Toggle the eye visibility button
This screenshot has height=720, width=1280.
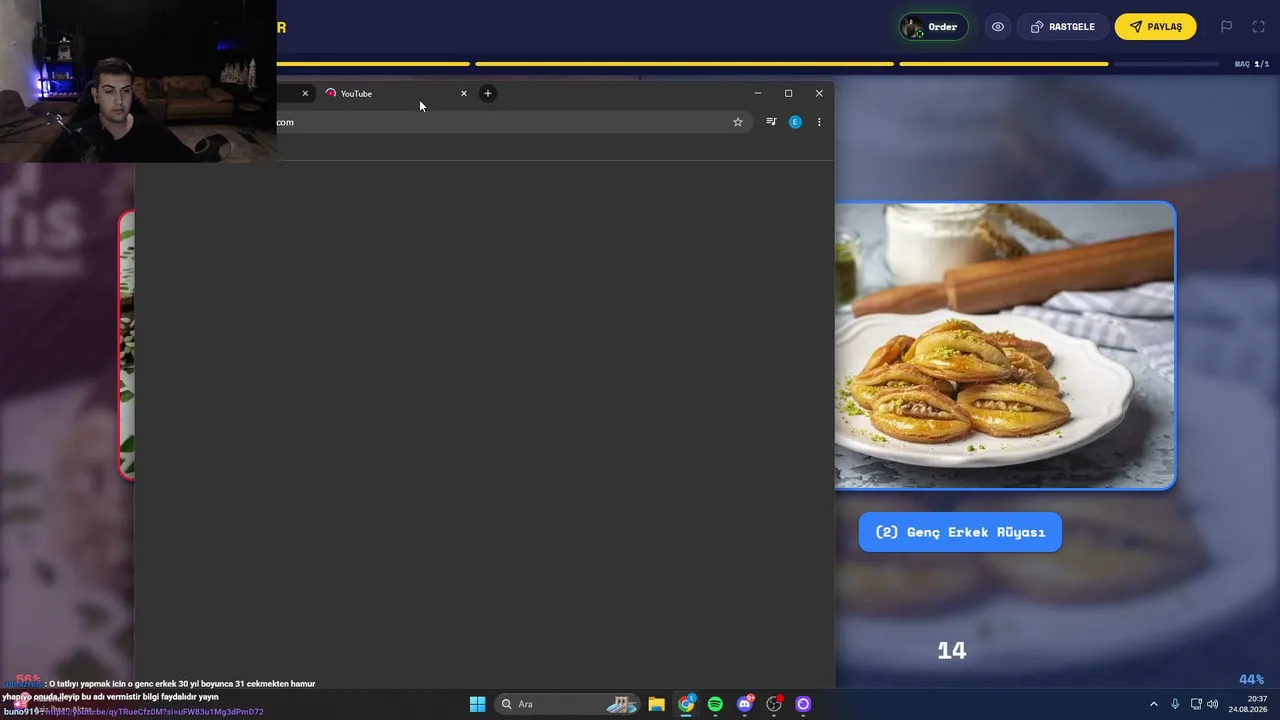pos(998,27)
